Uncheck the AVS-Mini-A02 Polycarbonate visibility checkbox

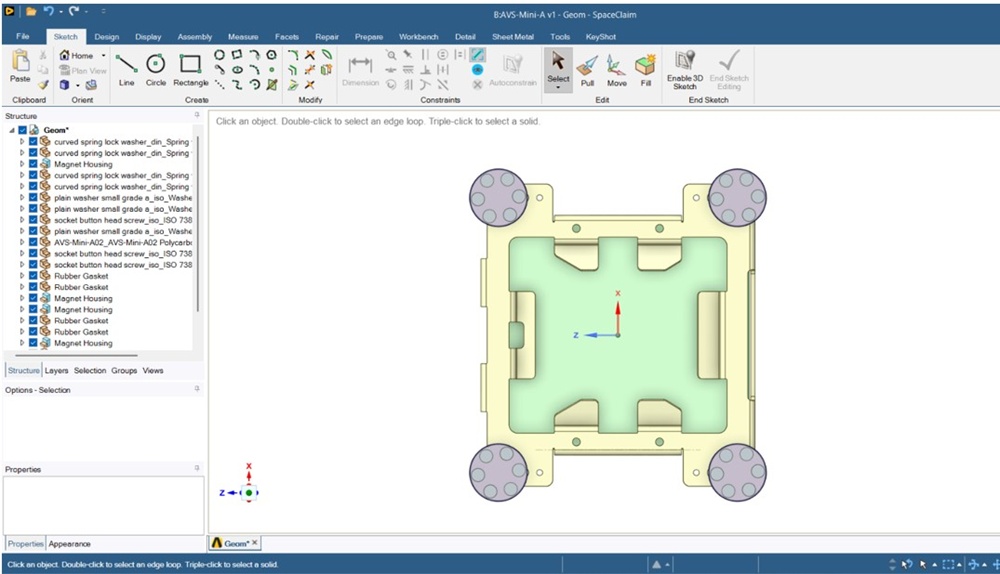[x=33, y=242]
